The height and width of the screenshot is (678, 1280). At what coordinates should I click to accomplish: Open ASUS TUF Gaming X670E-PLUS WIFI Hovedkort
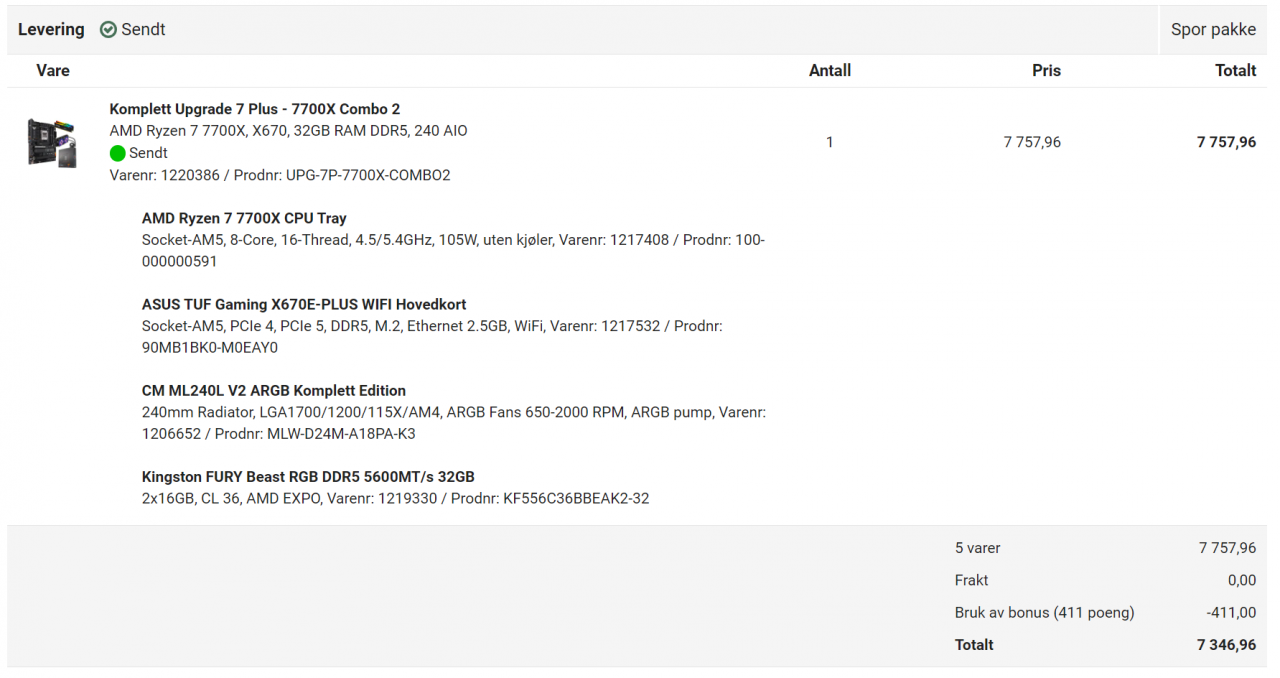tap(304, 304)
